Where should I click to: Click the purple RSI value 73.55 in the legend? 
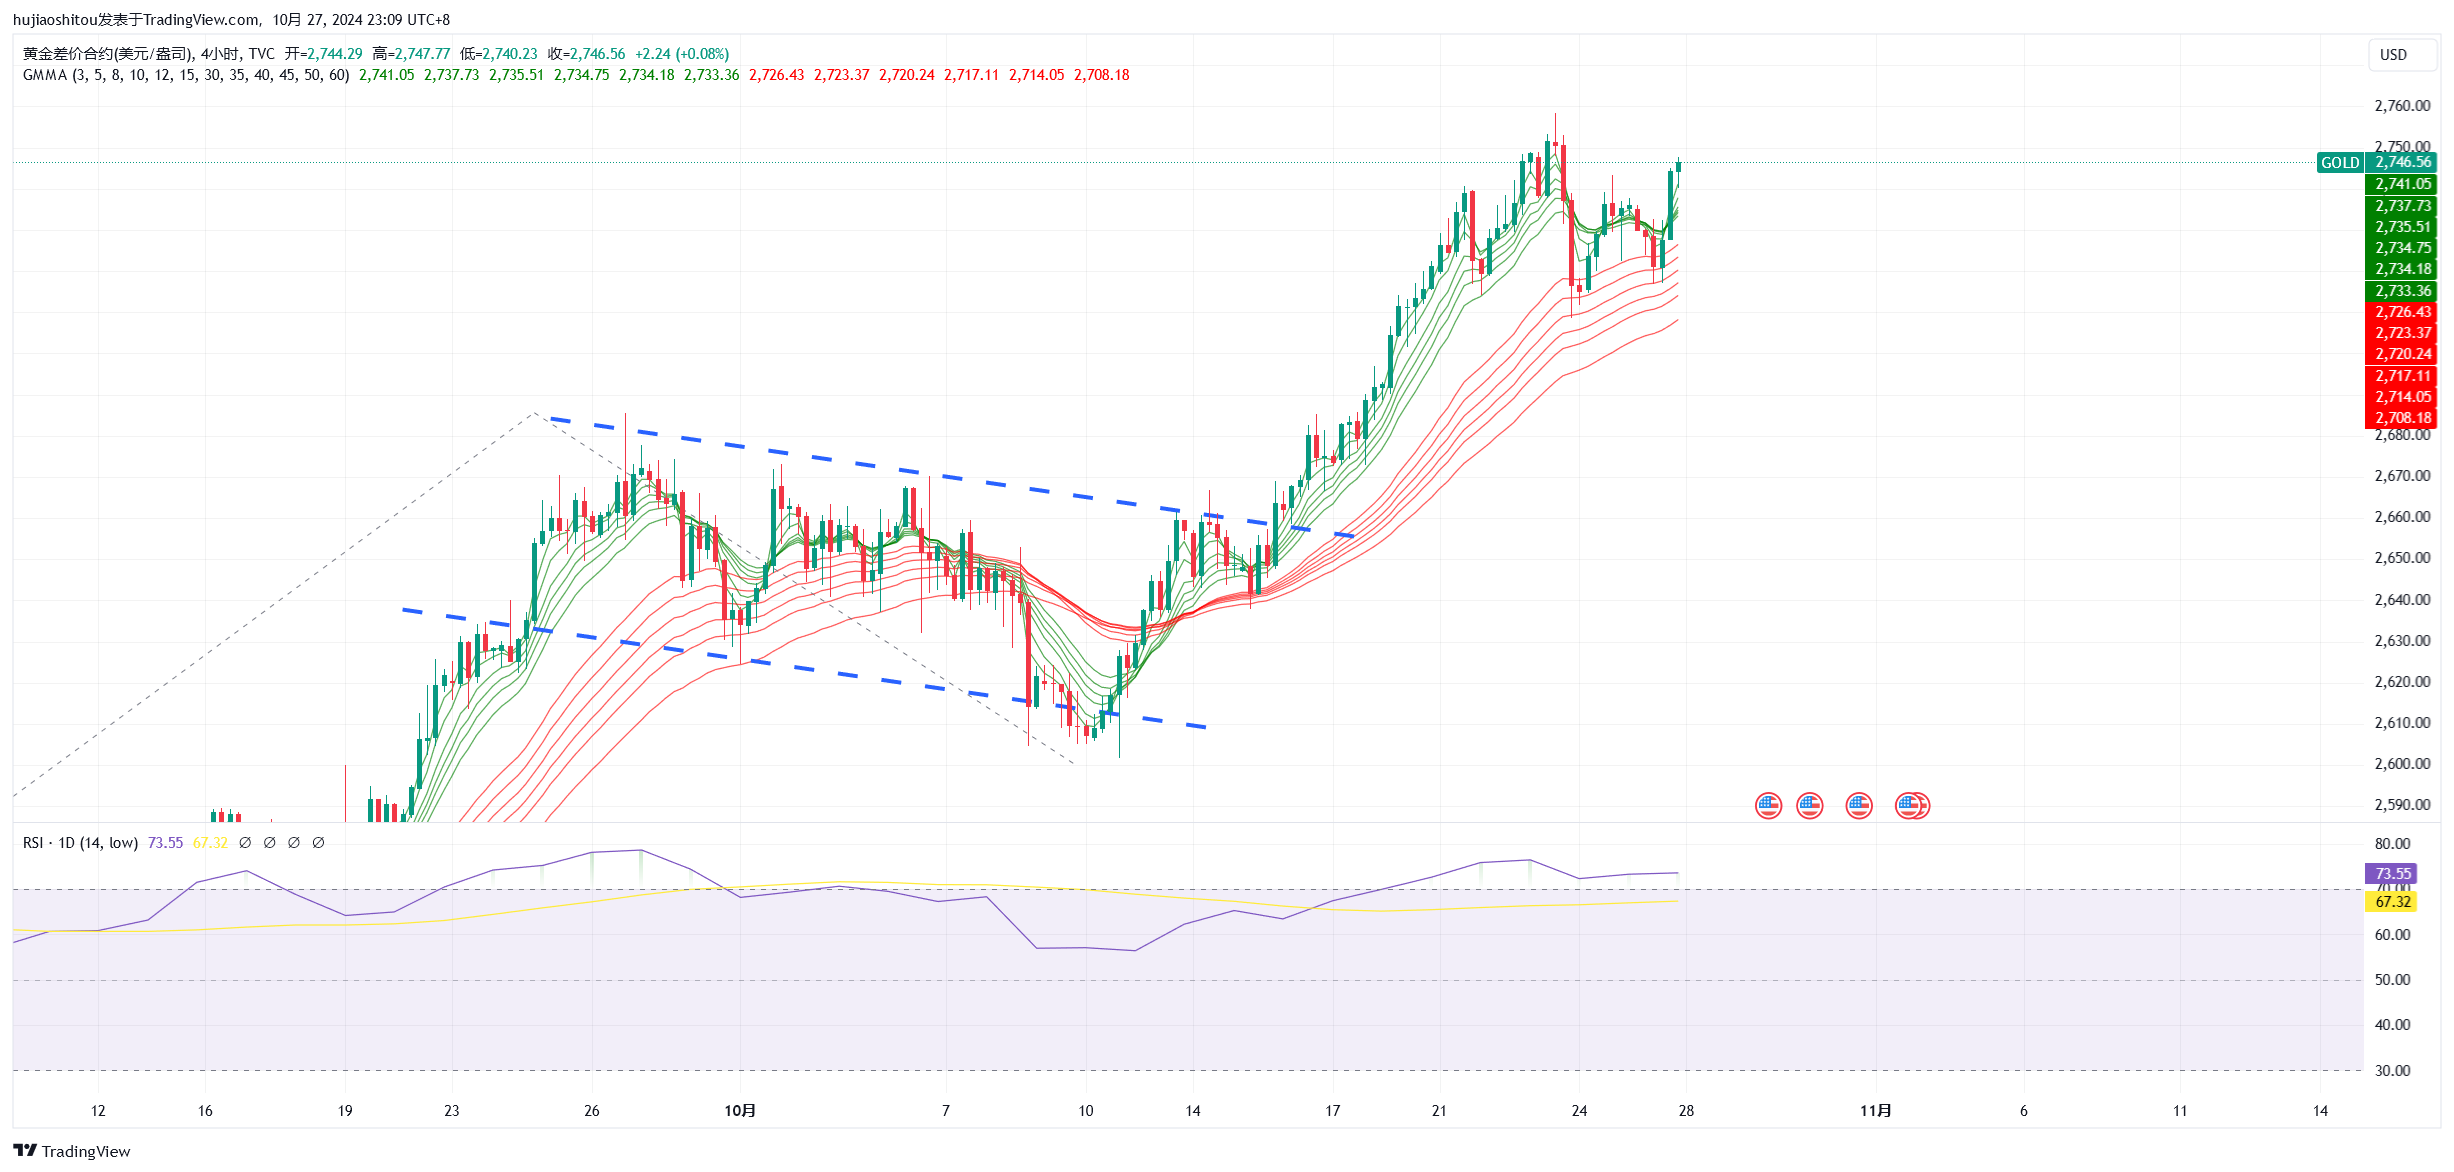point(165,843)
